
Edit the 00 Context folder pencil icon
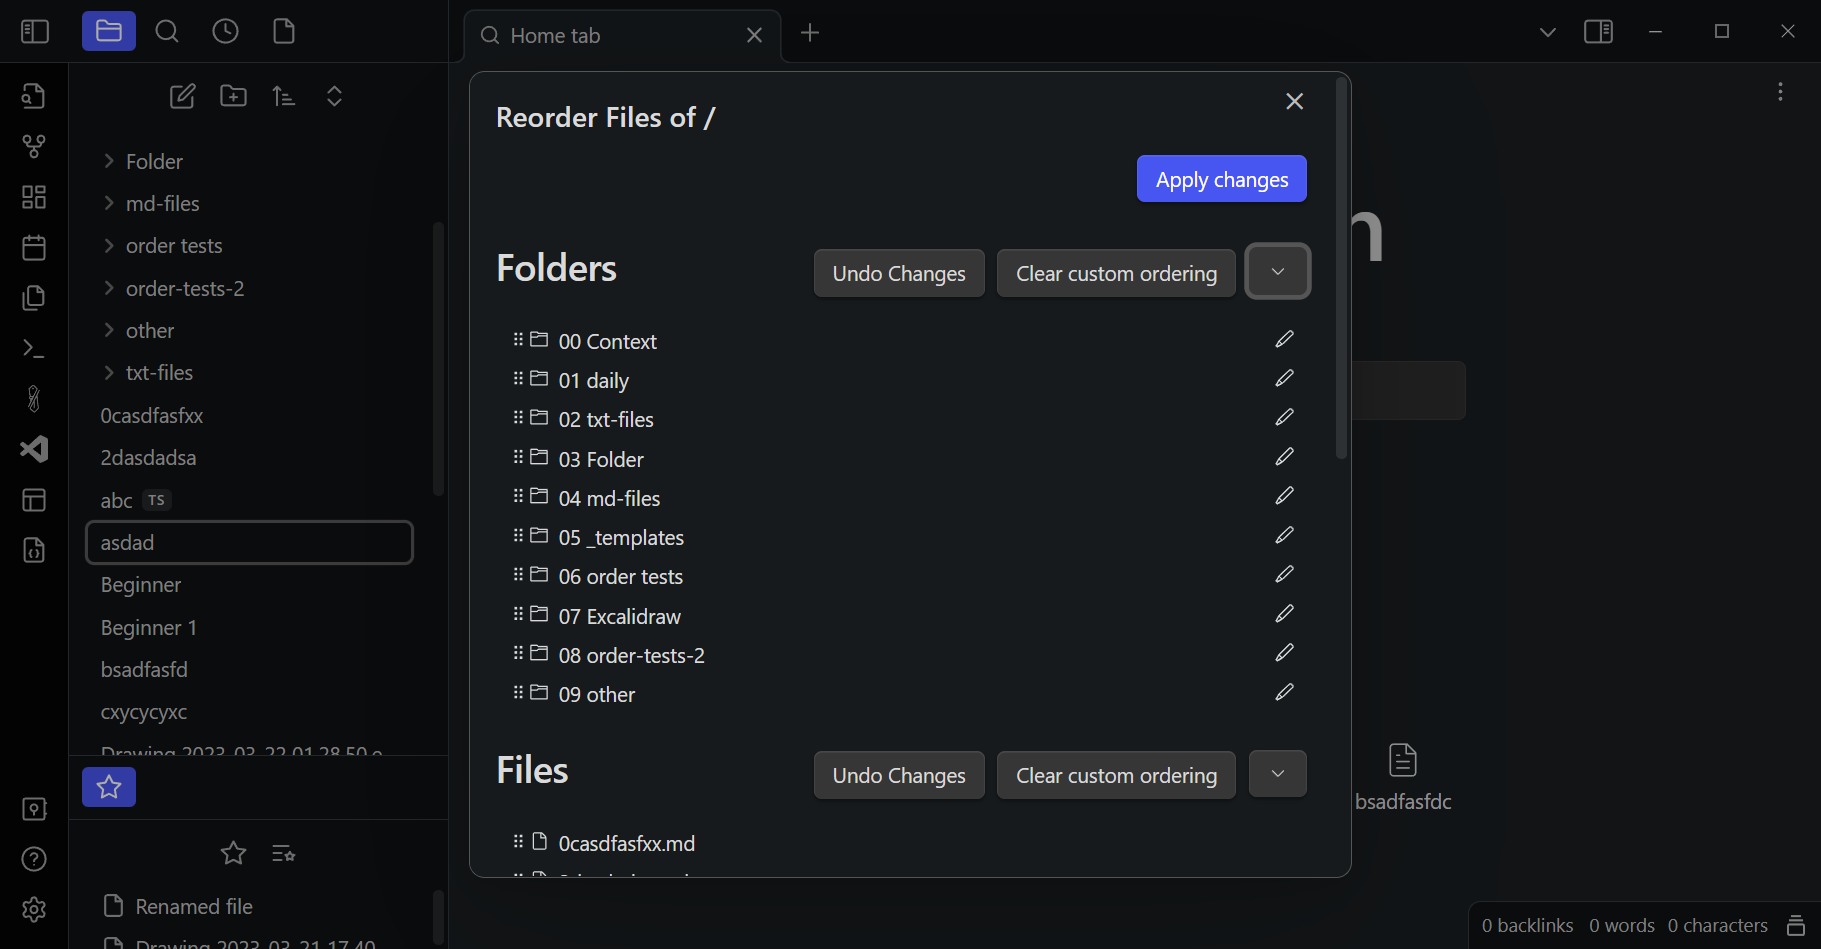[1285, 340]
